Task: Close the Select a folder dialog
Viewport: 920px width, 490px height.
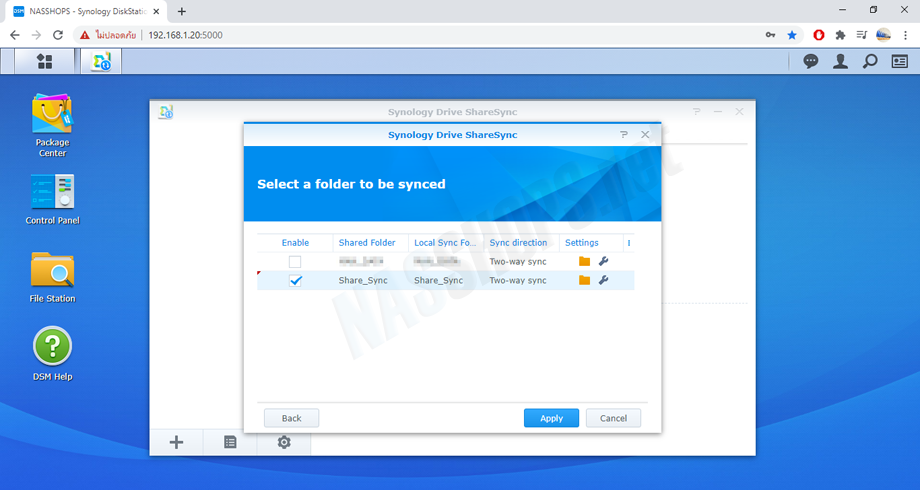Action: (645, 135)
